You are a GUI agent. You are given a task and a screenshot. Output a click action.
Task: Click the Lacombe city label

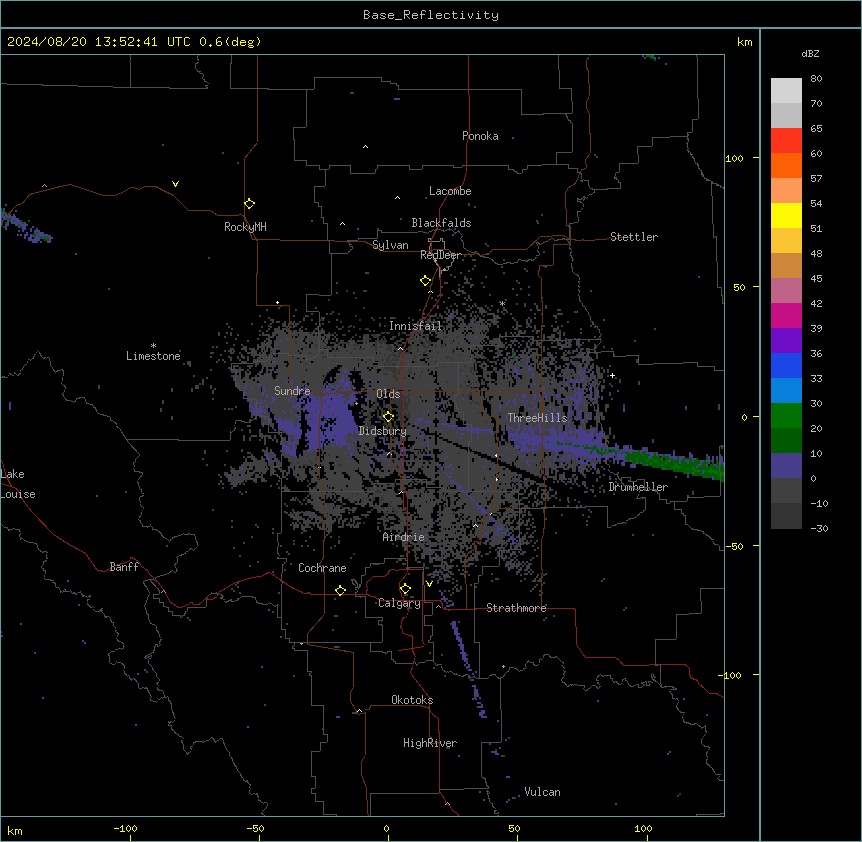coord(450,191)
